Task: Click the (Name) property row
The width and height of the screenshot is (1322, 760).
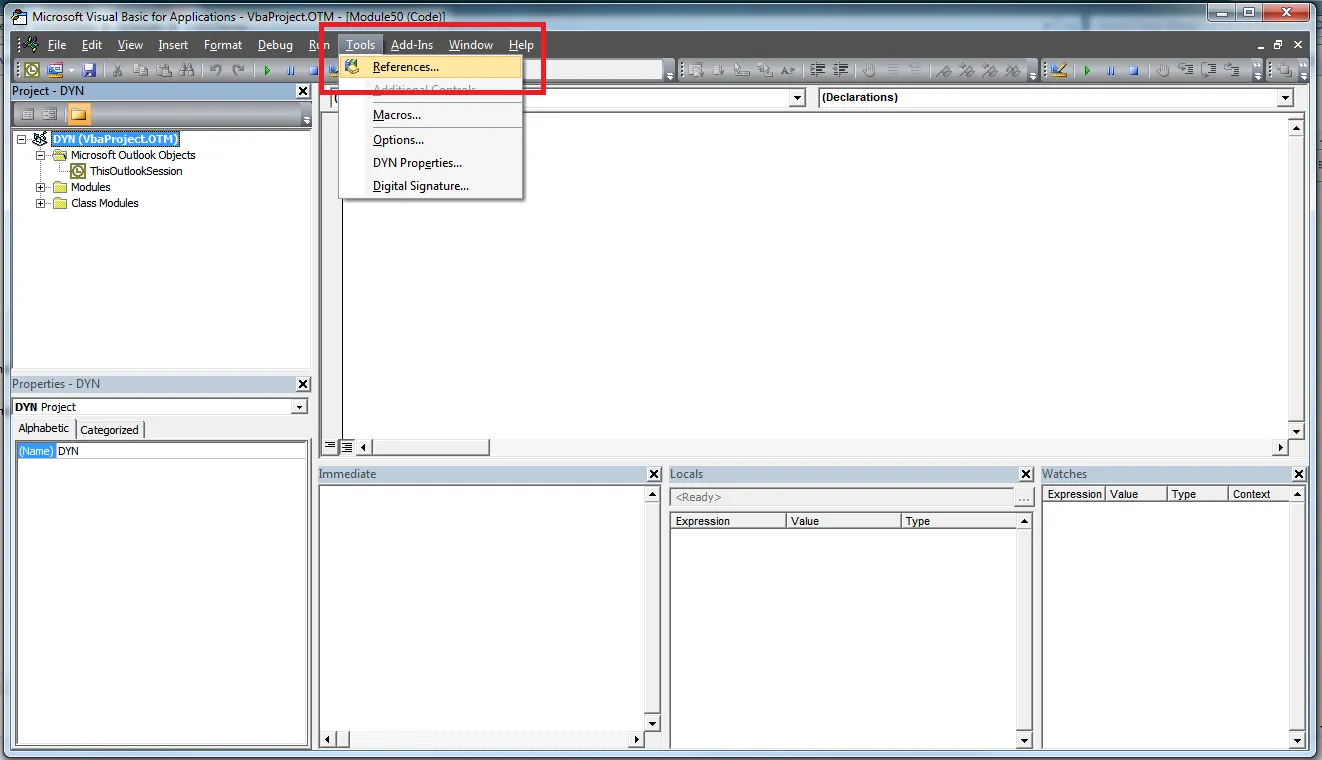Action: click(x=161, y=451)
